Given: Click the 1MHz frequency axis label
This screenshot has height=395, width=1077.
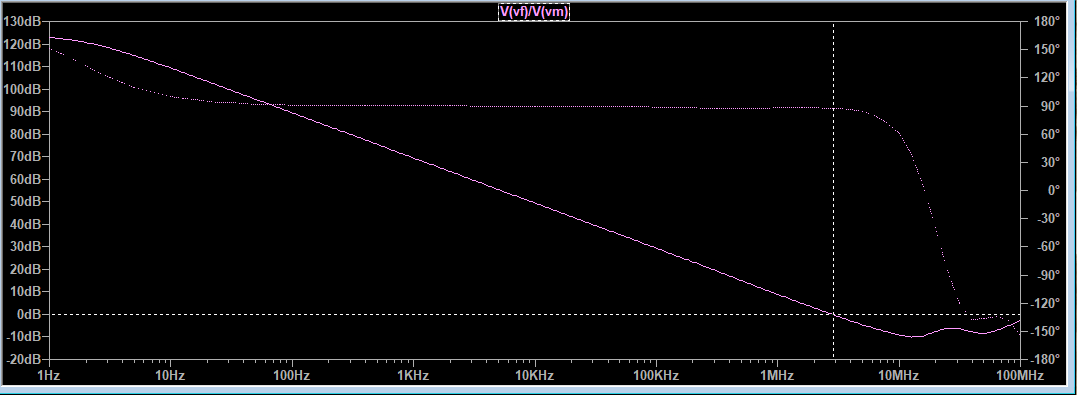Looking at the screenshot, I should [778, 376].
